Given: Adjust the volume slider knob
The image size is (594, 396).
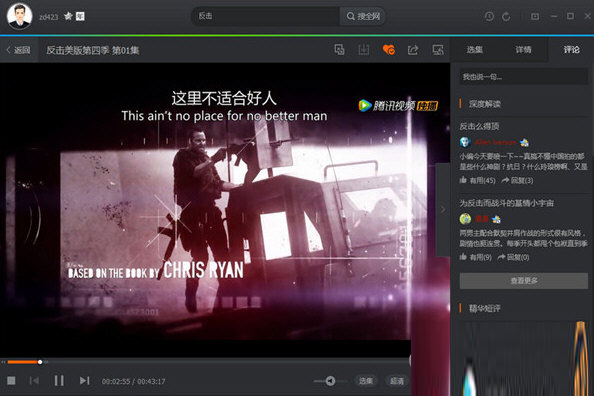Looking at the screenshot, I should [330, 381].
